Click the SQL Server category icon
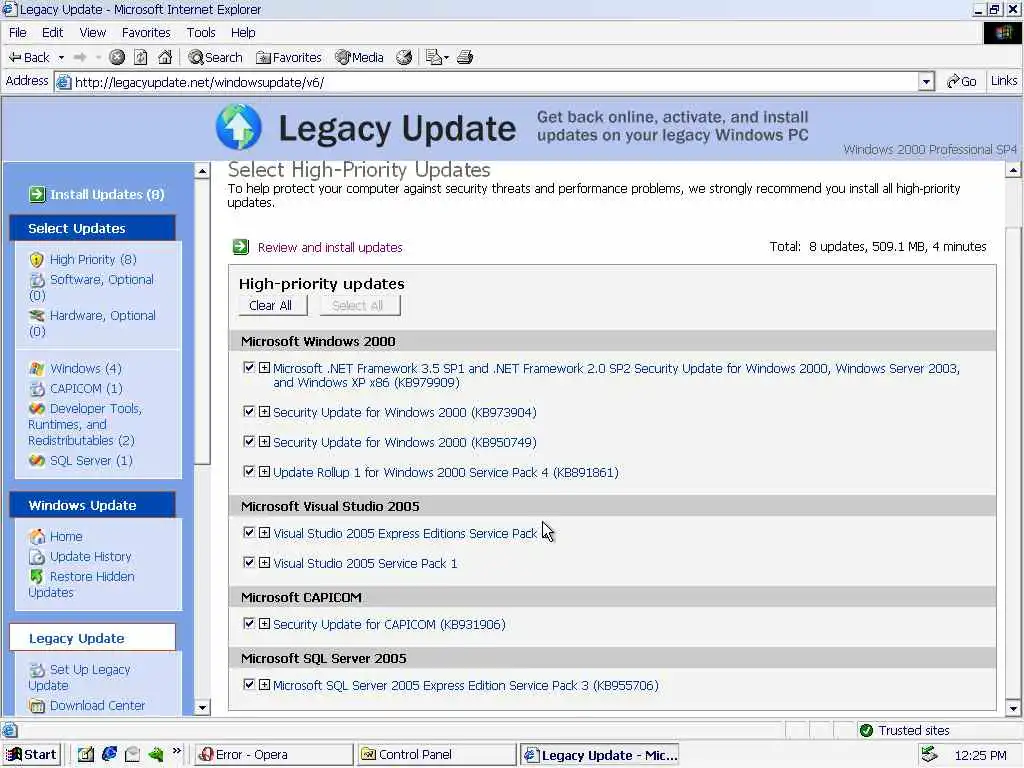The width and height of the screenshot is (1024, 768). (x=37, y=461)
